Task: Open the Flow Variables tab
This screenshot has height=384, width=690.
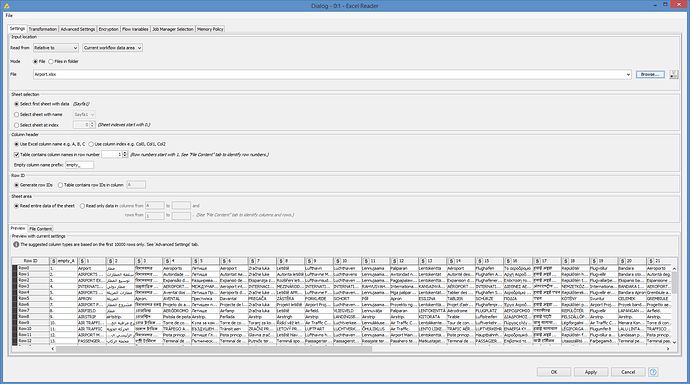Action: click(135, 29)
